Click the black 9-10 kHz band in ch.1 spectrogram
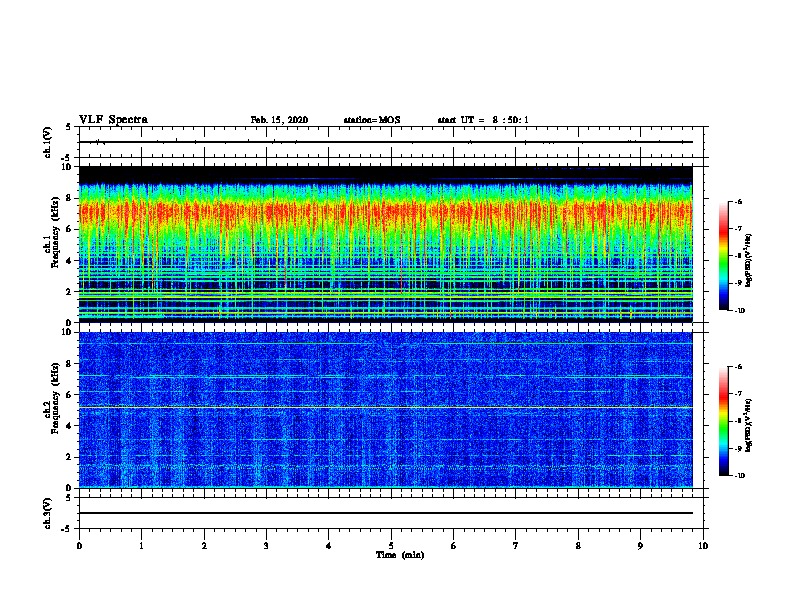The height and width of the screenshot is (612, 792). click(386, 174)
